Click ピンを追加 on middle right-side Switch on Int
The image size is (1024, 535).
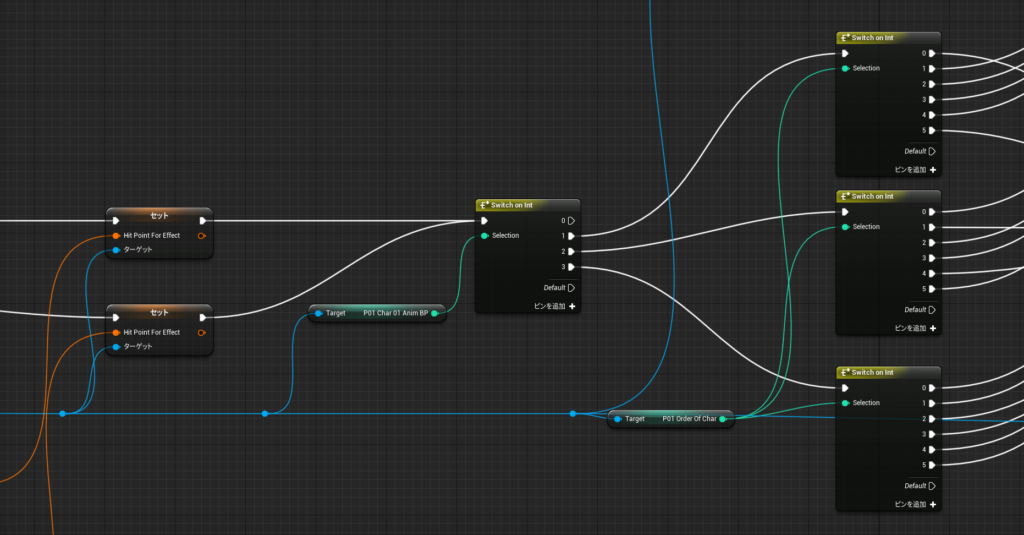pyautogui.click(x=915, y=329)
